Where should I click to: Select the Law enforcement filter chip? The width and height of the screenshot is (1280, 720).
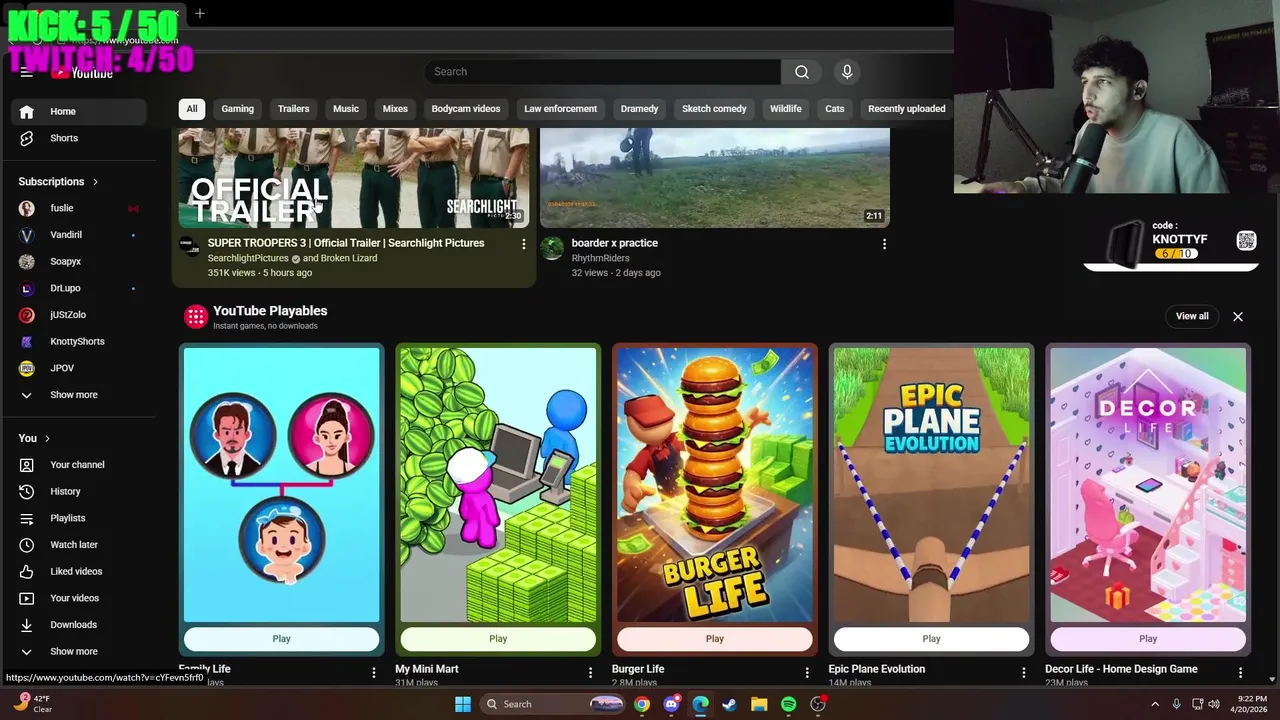coord(561,109)
